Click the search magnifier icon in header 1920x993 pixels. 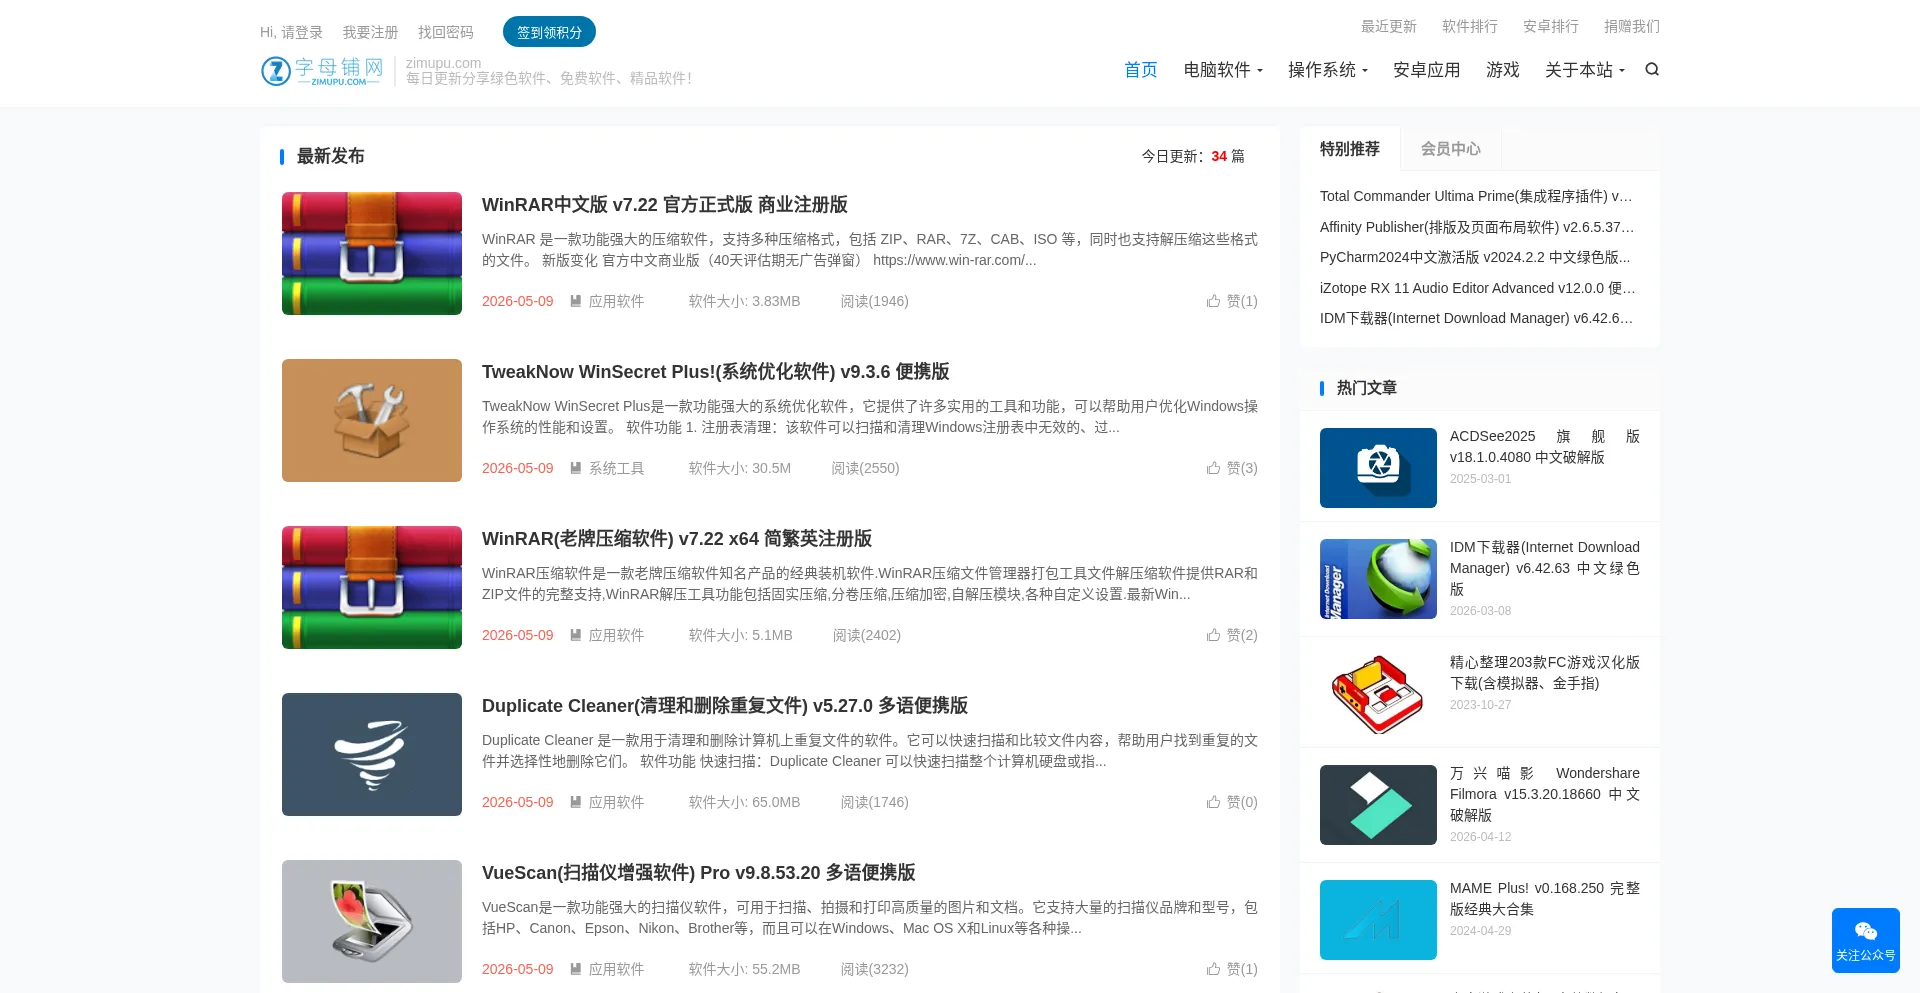tap(1652, 69)
